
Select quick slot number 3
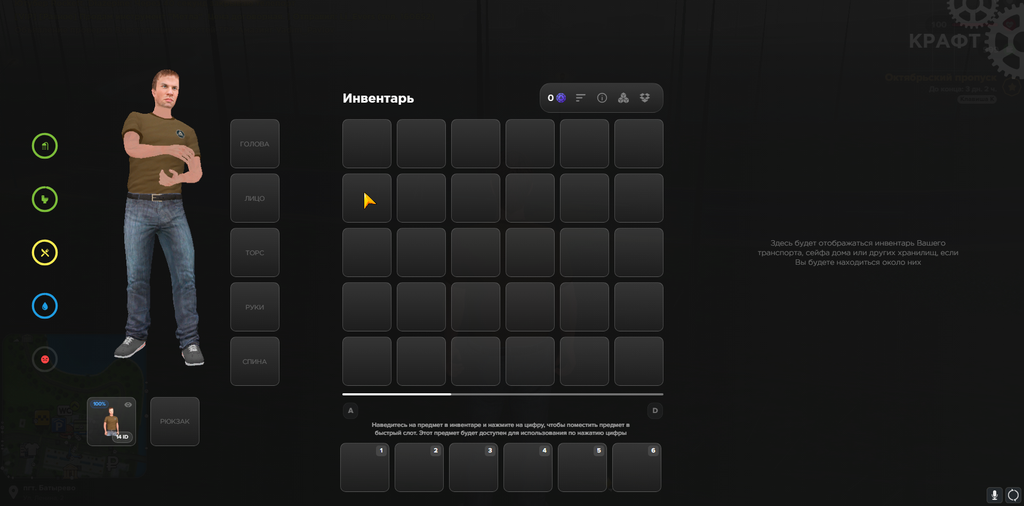click(x=473, y=467)
